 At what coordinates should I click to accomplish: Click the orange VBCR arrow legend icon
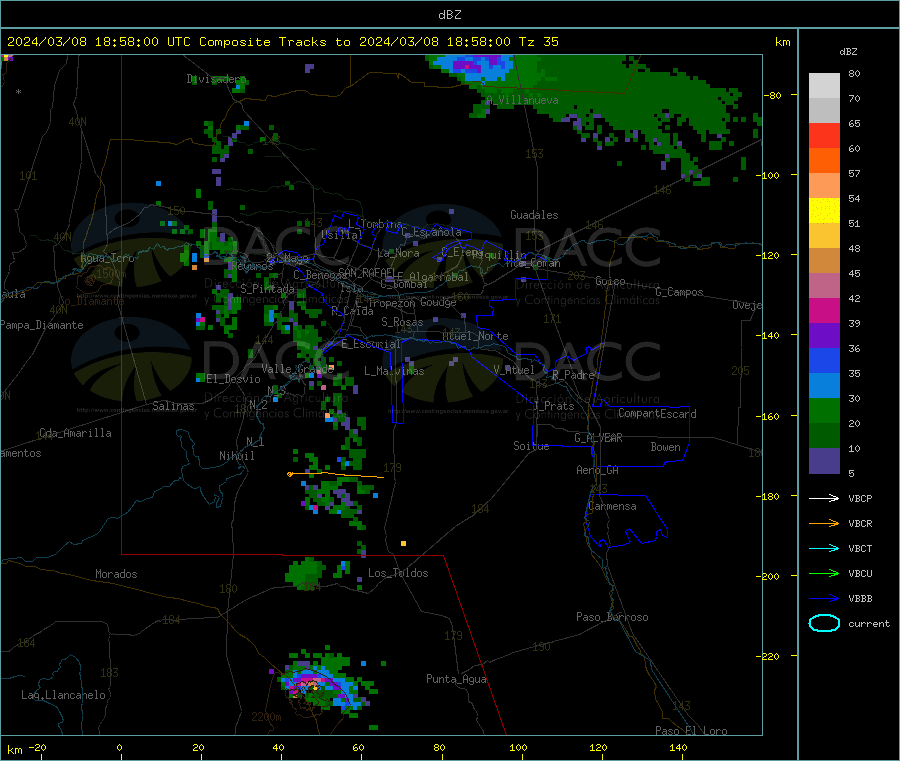point(824,523)
